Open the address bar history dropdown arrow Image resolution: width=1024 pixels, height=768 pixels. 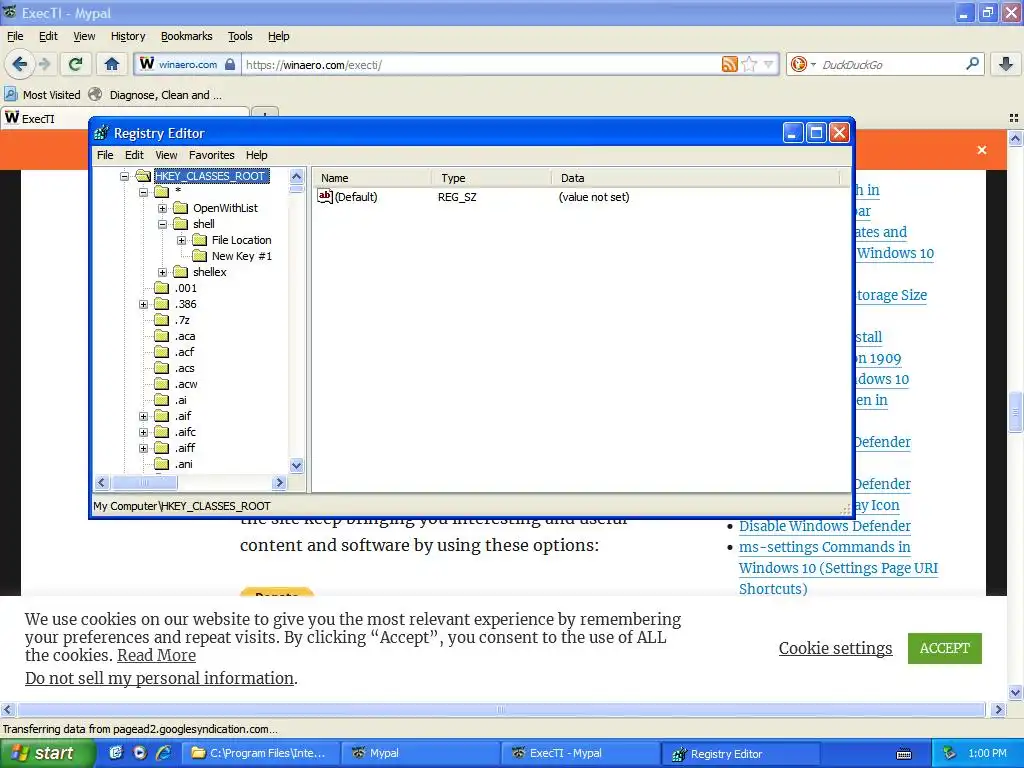769,64
